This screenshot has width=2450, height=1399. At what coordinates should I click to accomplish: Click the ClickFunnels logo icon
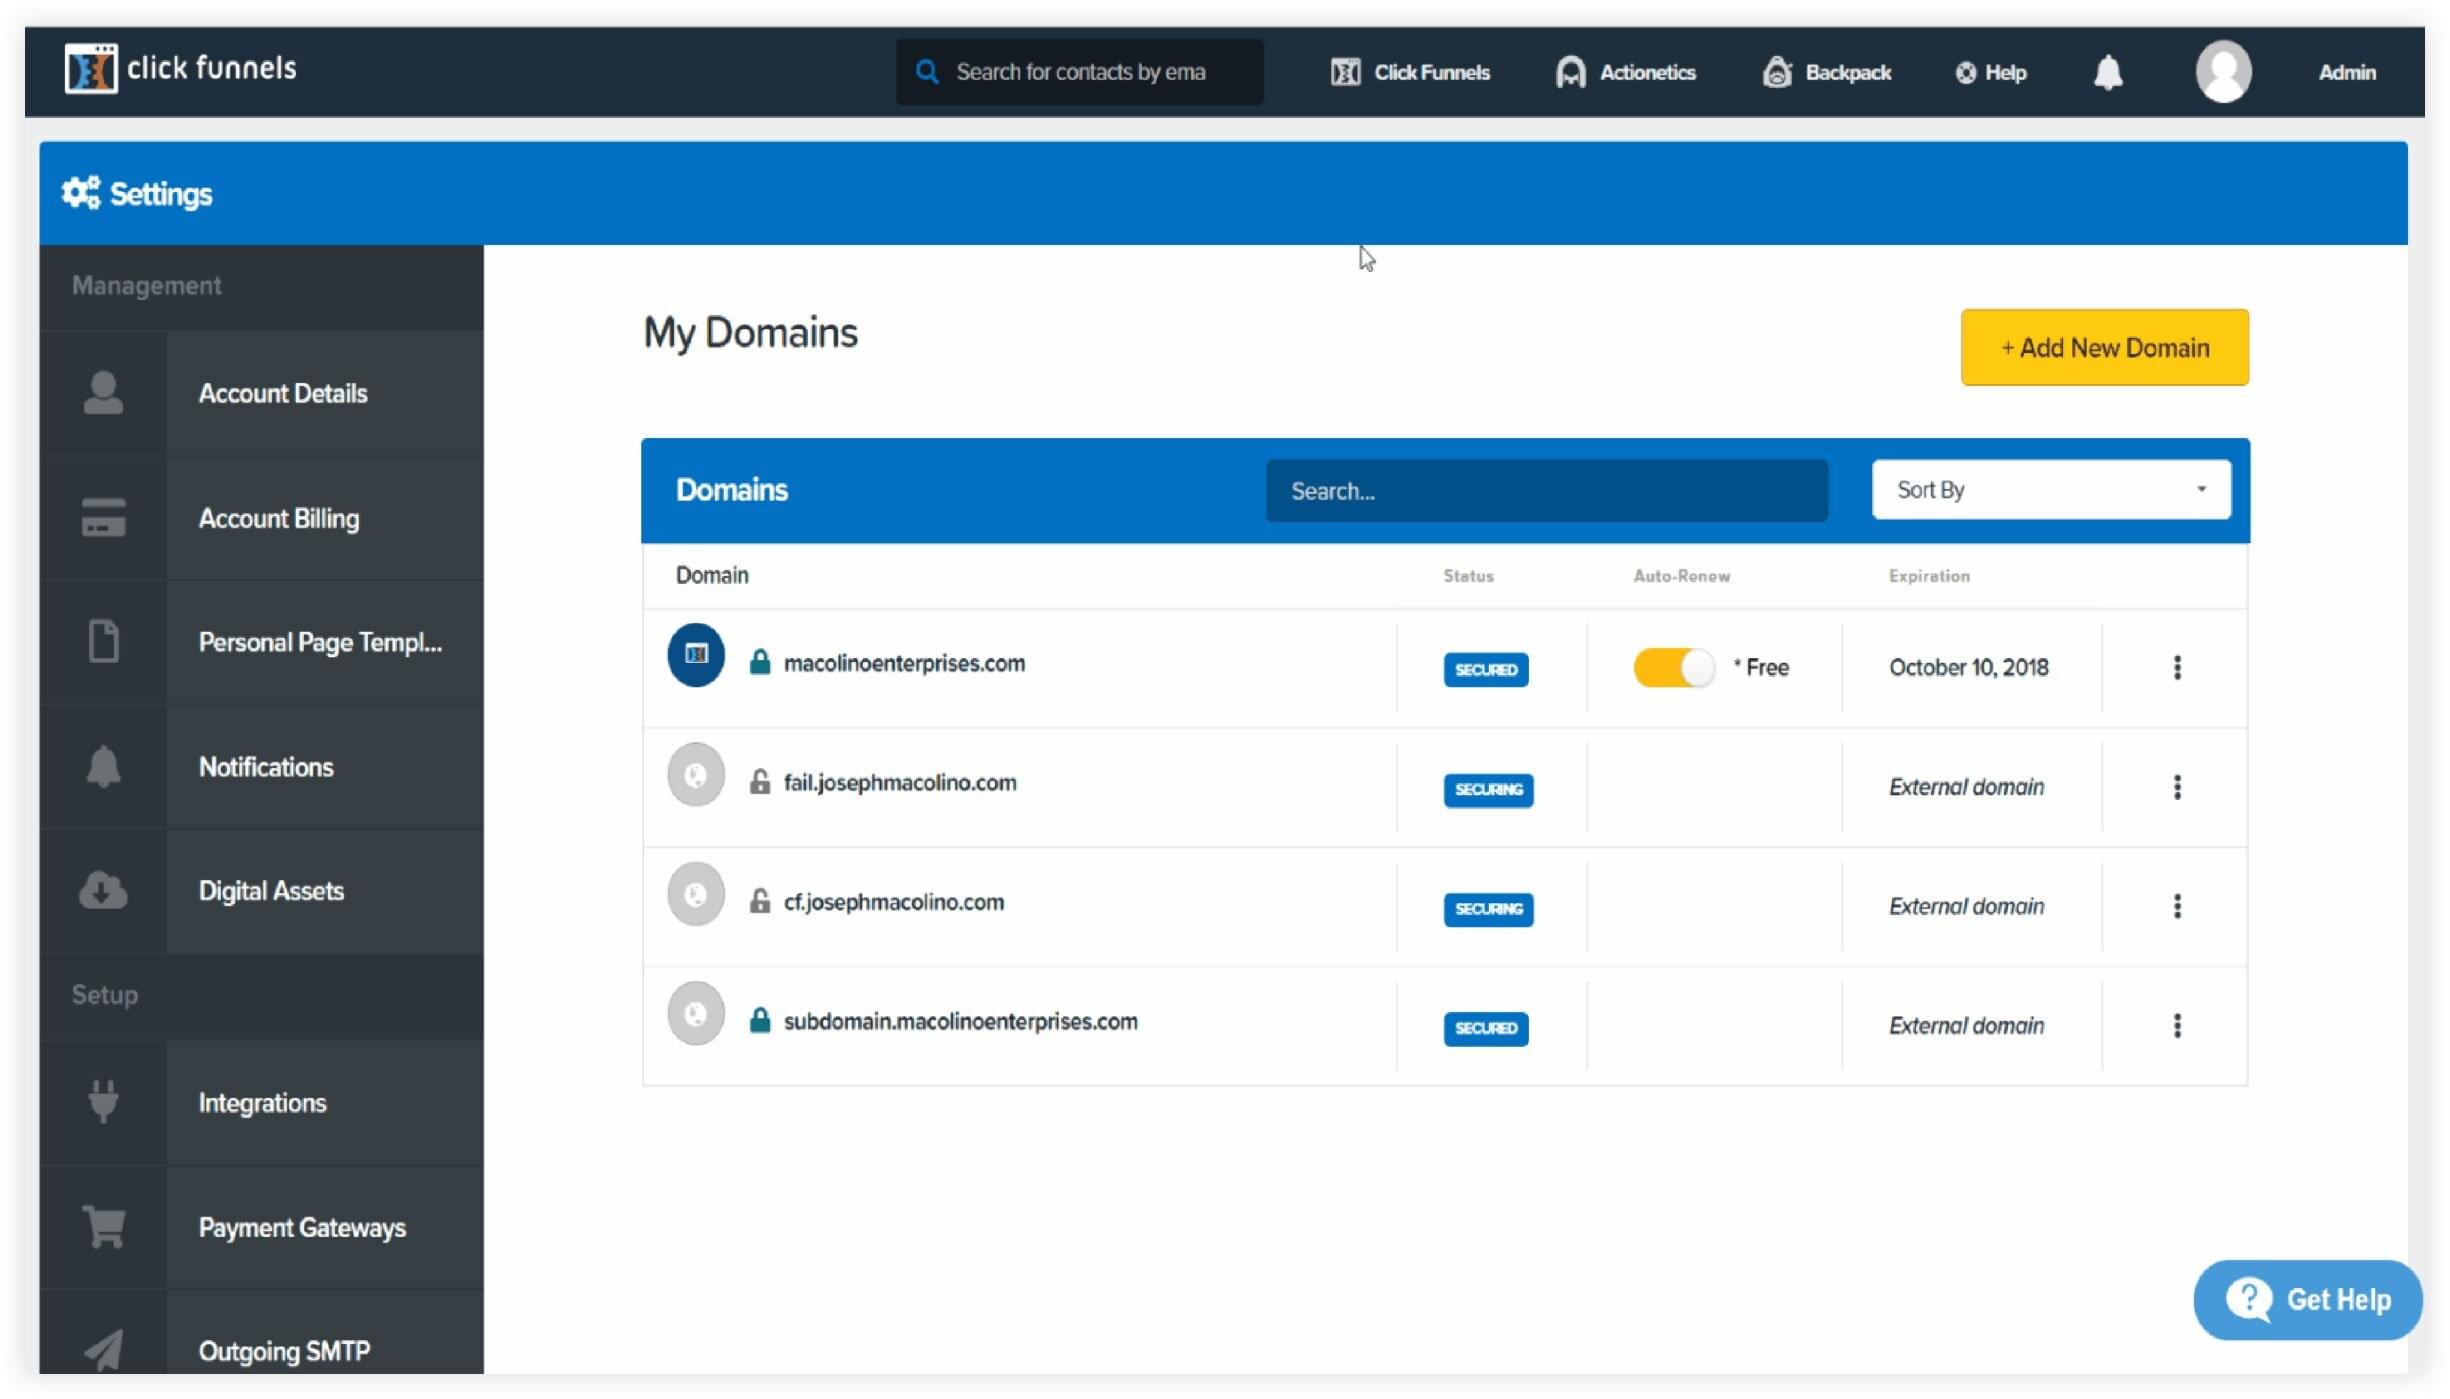pyautogui.click(x=91, y=68)
